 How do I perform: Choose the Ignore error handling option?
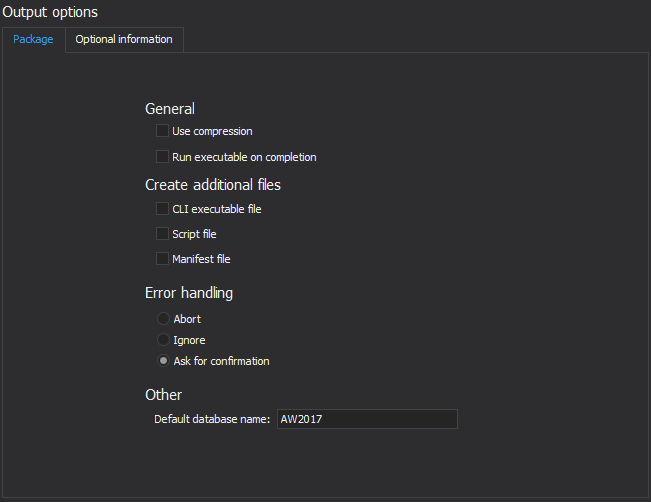pyautogui.click(x=163, y=340)
